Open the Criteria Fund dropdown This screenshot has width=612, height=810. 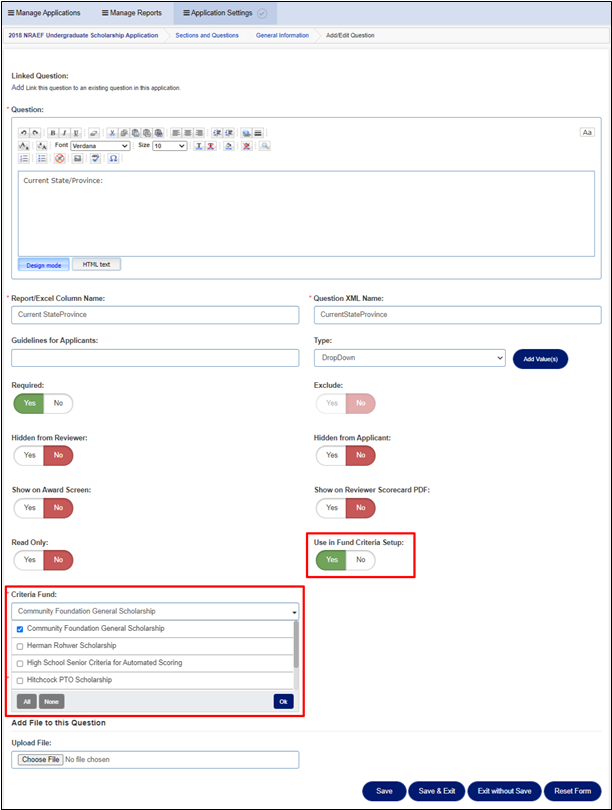[x=155, y=611]
